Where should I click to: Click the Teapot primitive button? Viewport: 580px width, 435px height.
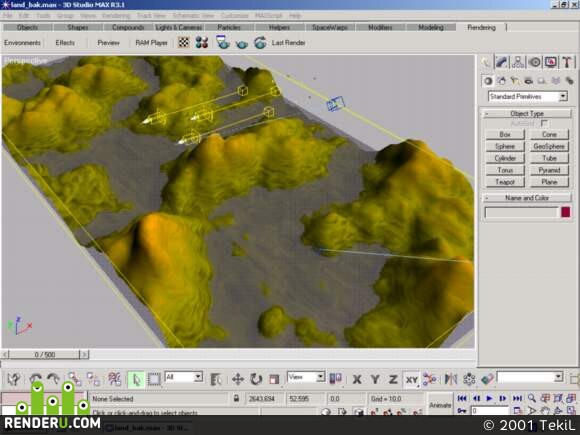tap(505, 182)
